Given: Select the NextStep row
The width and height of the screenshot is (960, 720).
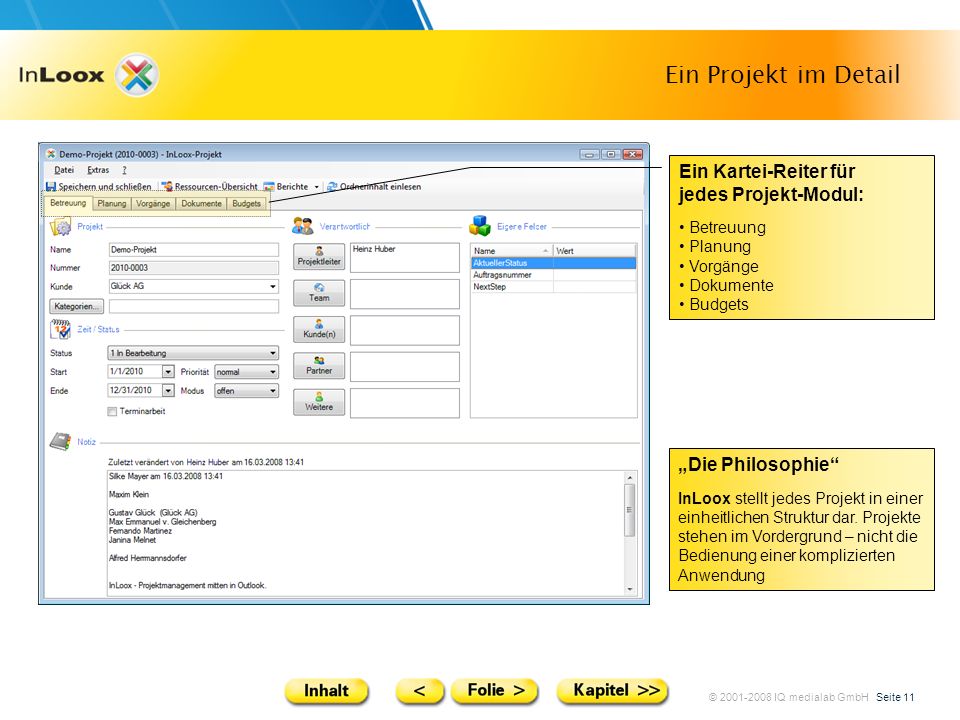Looking at the screenshot, I should click(553, 287).
